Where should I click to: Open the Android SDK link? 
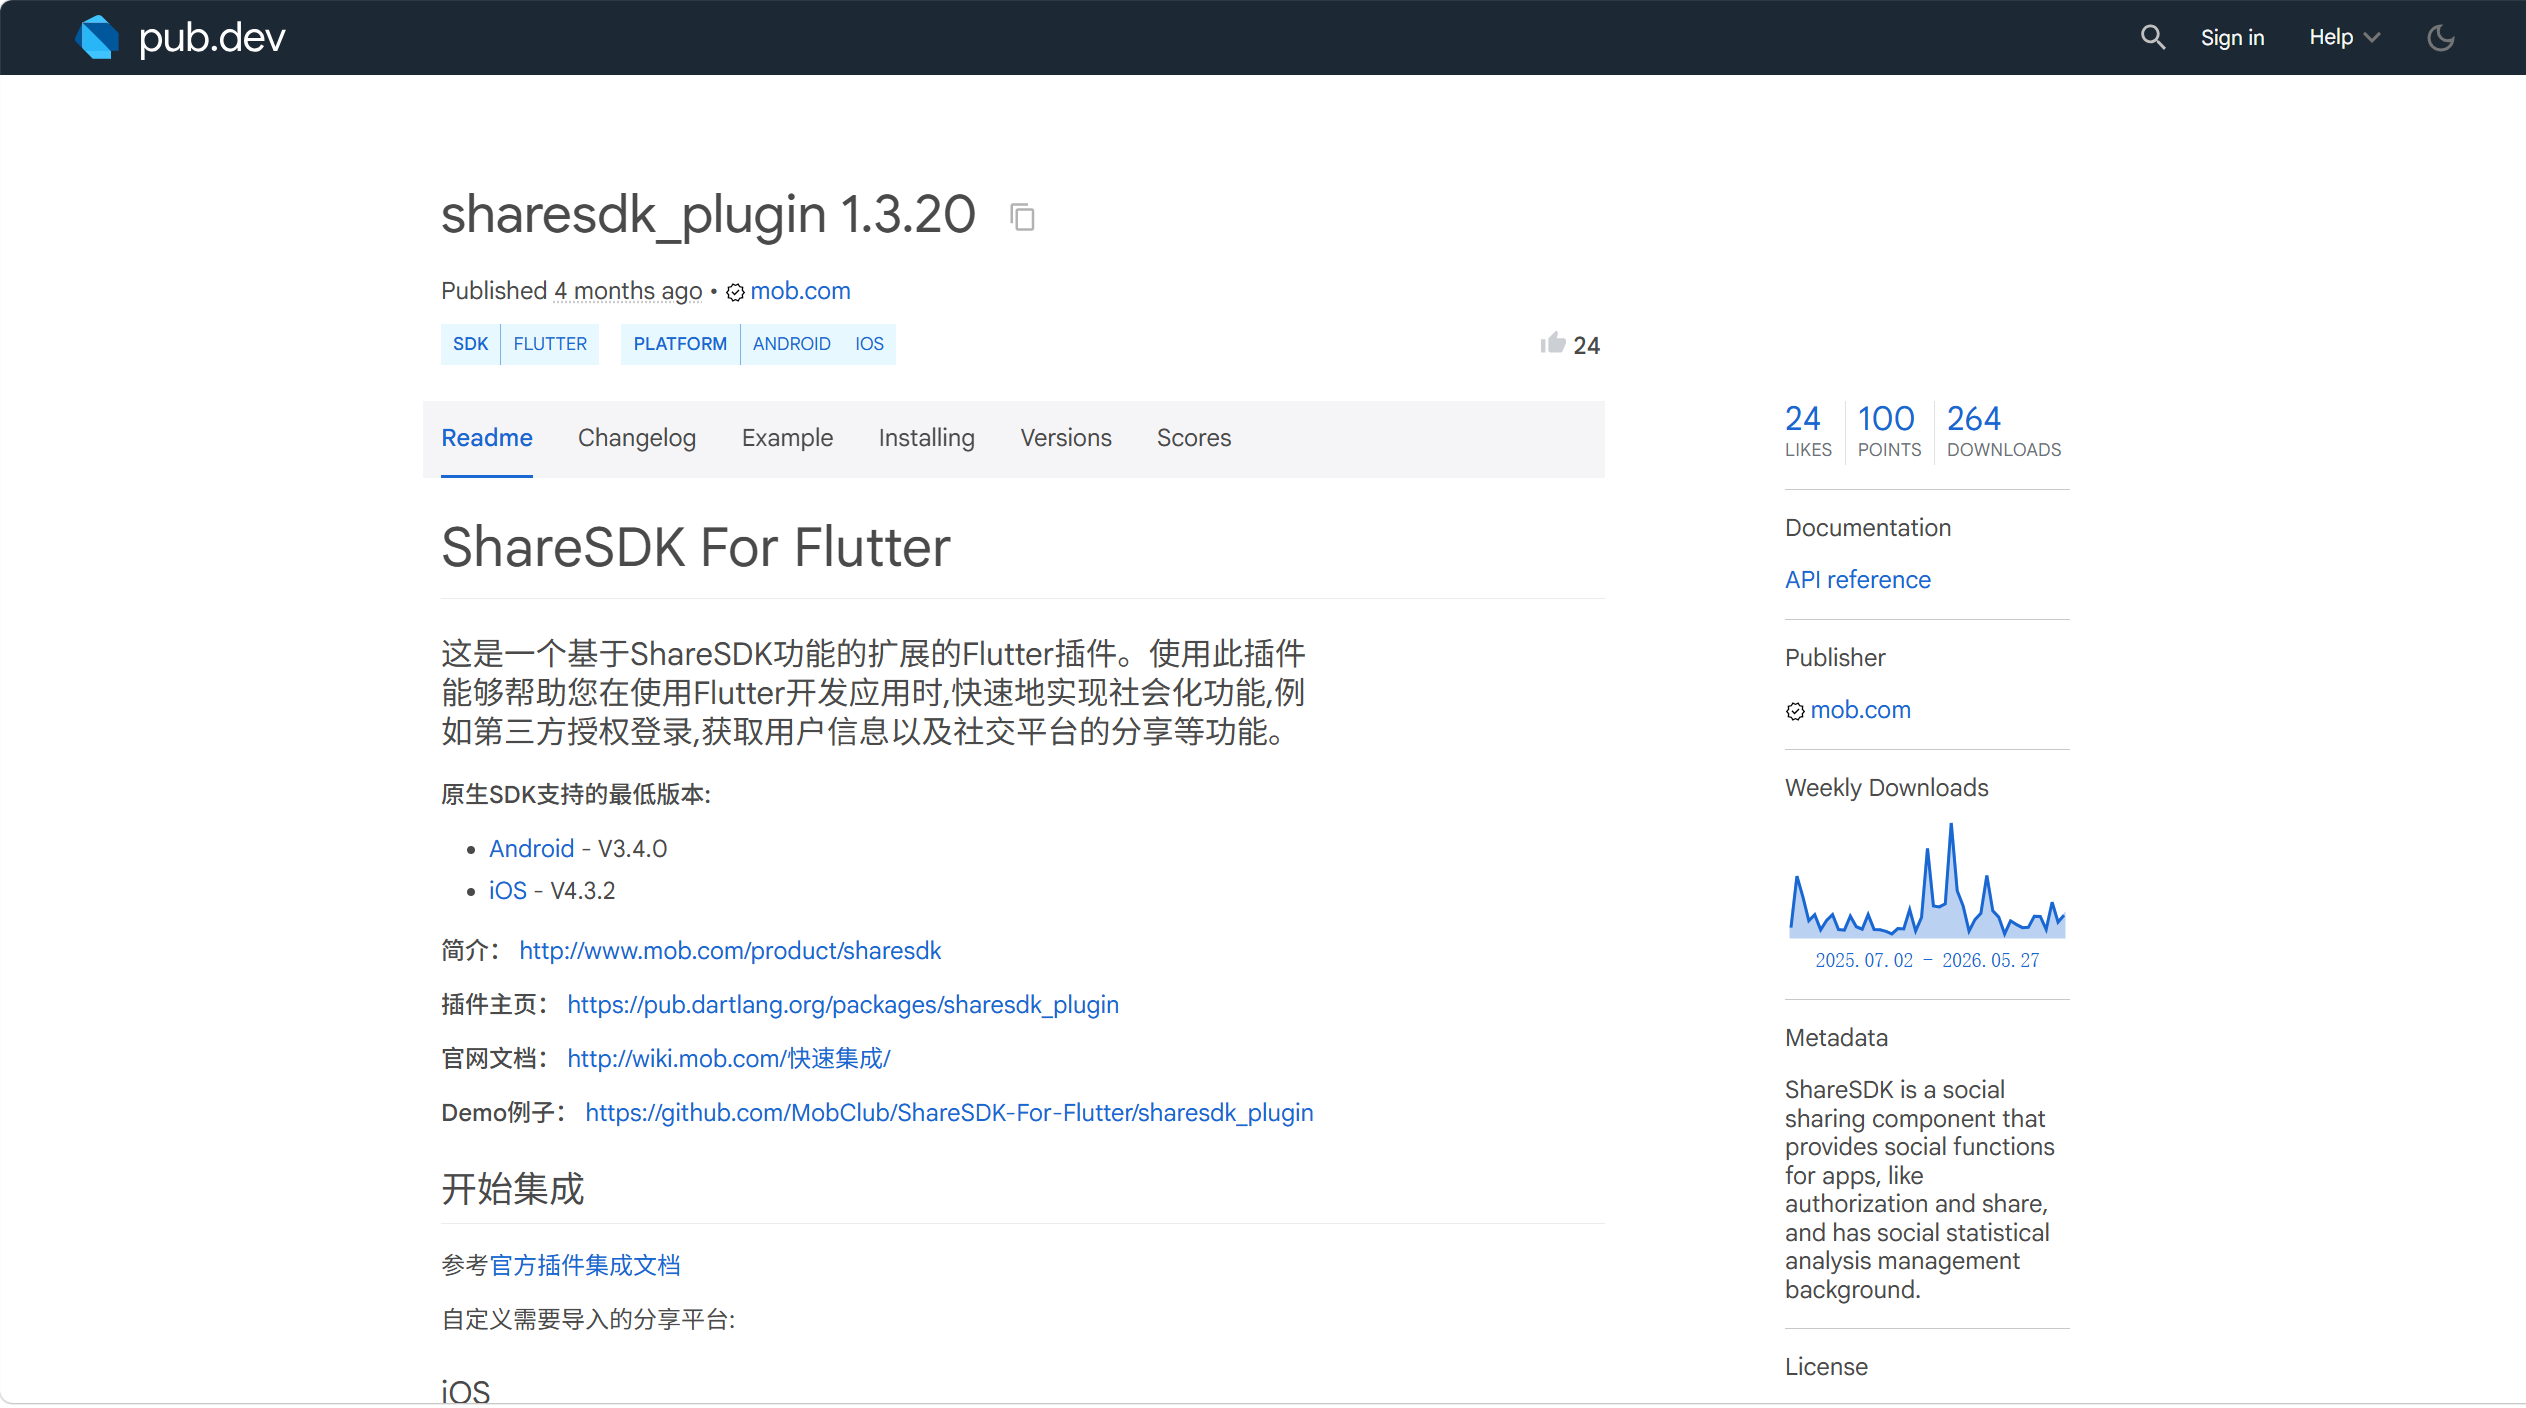coord(531,849)
